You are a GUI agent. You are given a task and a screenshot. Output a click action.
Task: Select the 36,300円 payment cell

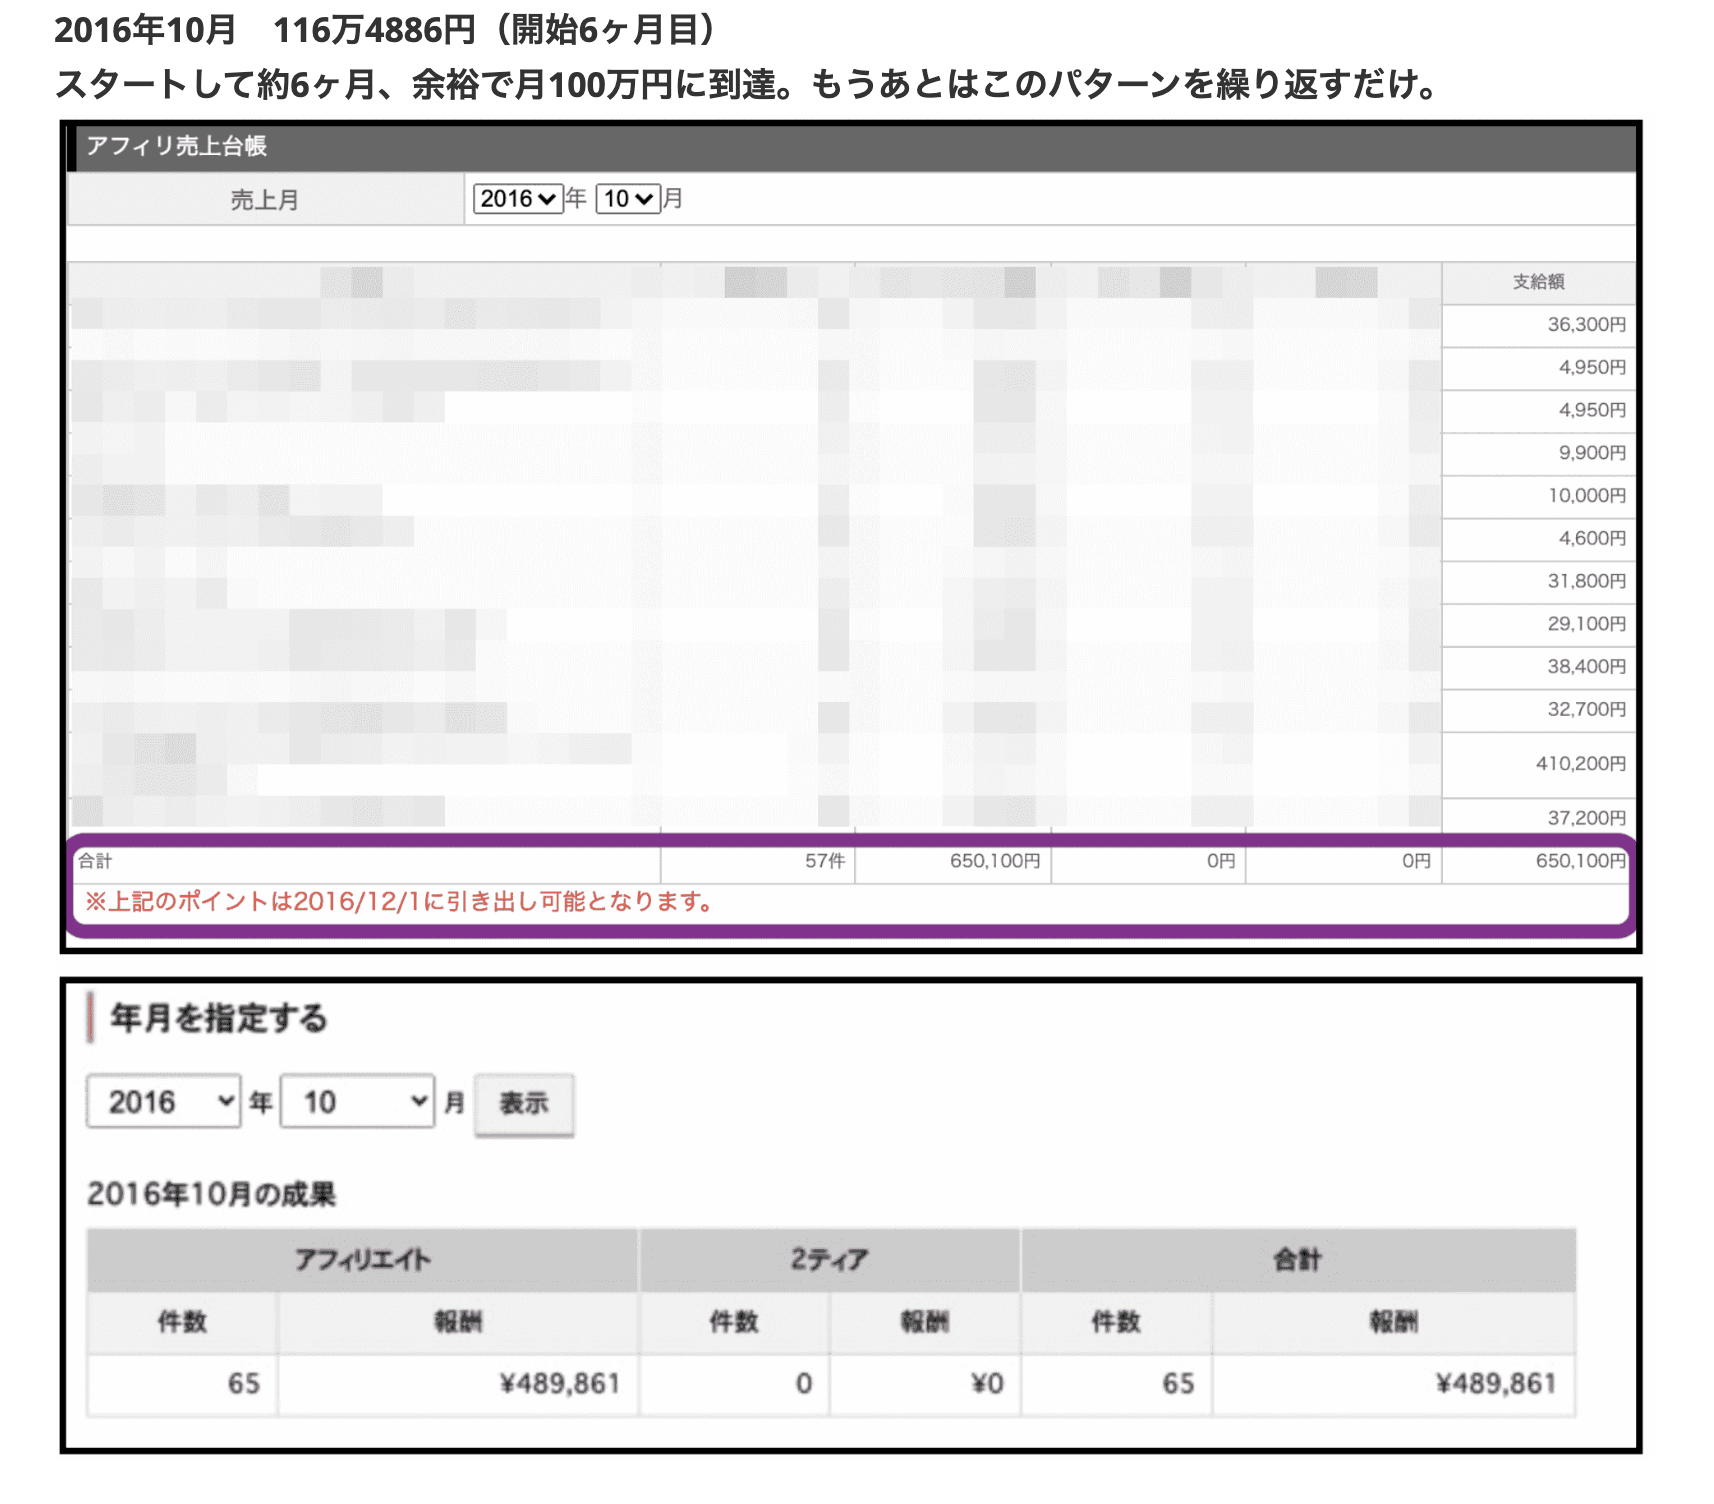[x=1585, y=325]
